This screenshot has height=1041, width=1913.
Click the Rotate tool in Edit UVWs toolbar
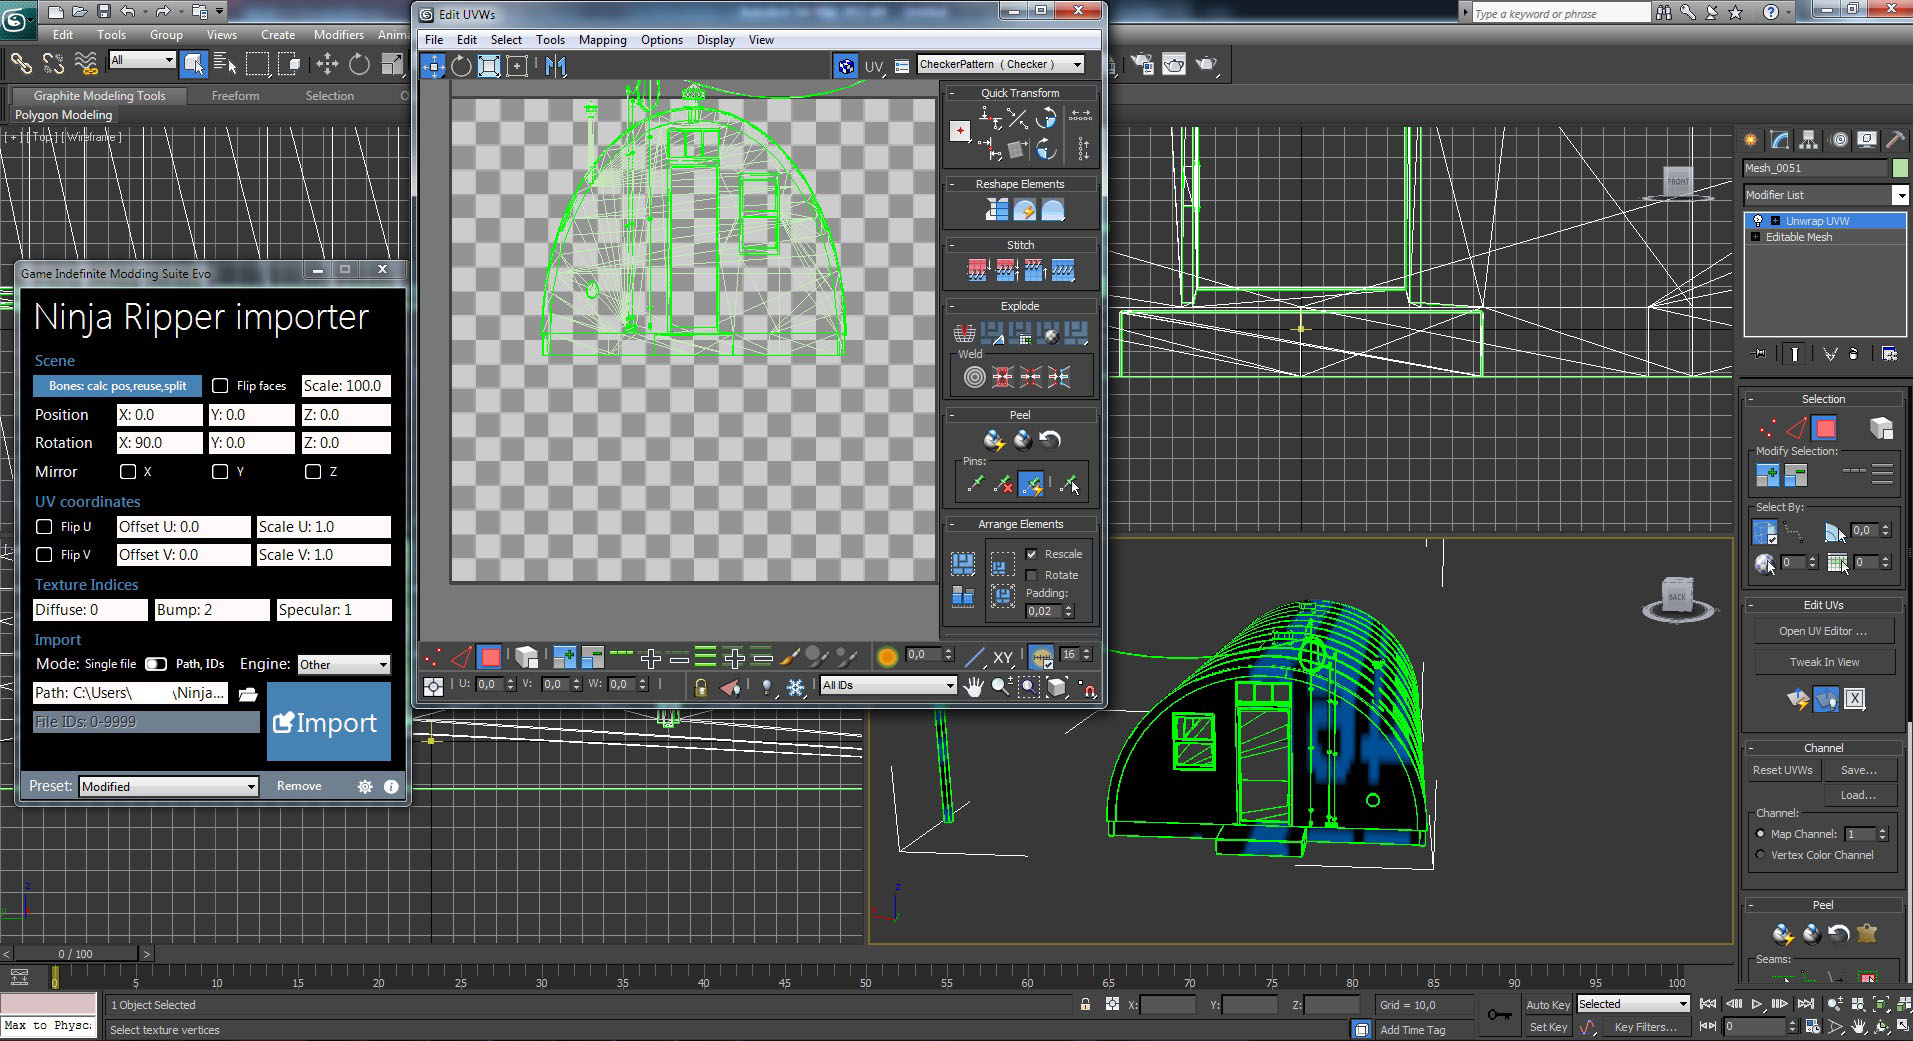[461, 66]
